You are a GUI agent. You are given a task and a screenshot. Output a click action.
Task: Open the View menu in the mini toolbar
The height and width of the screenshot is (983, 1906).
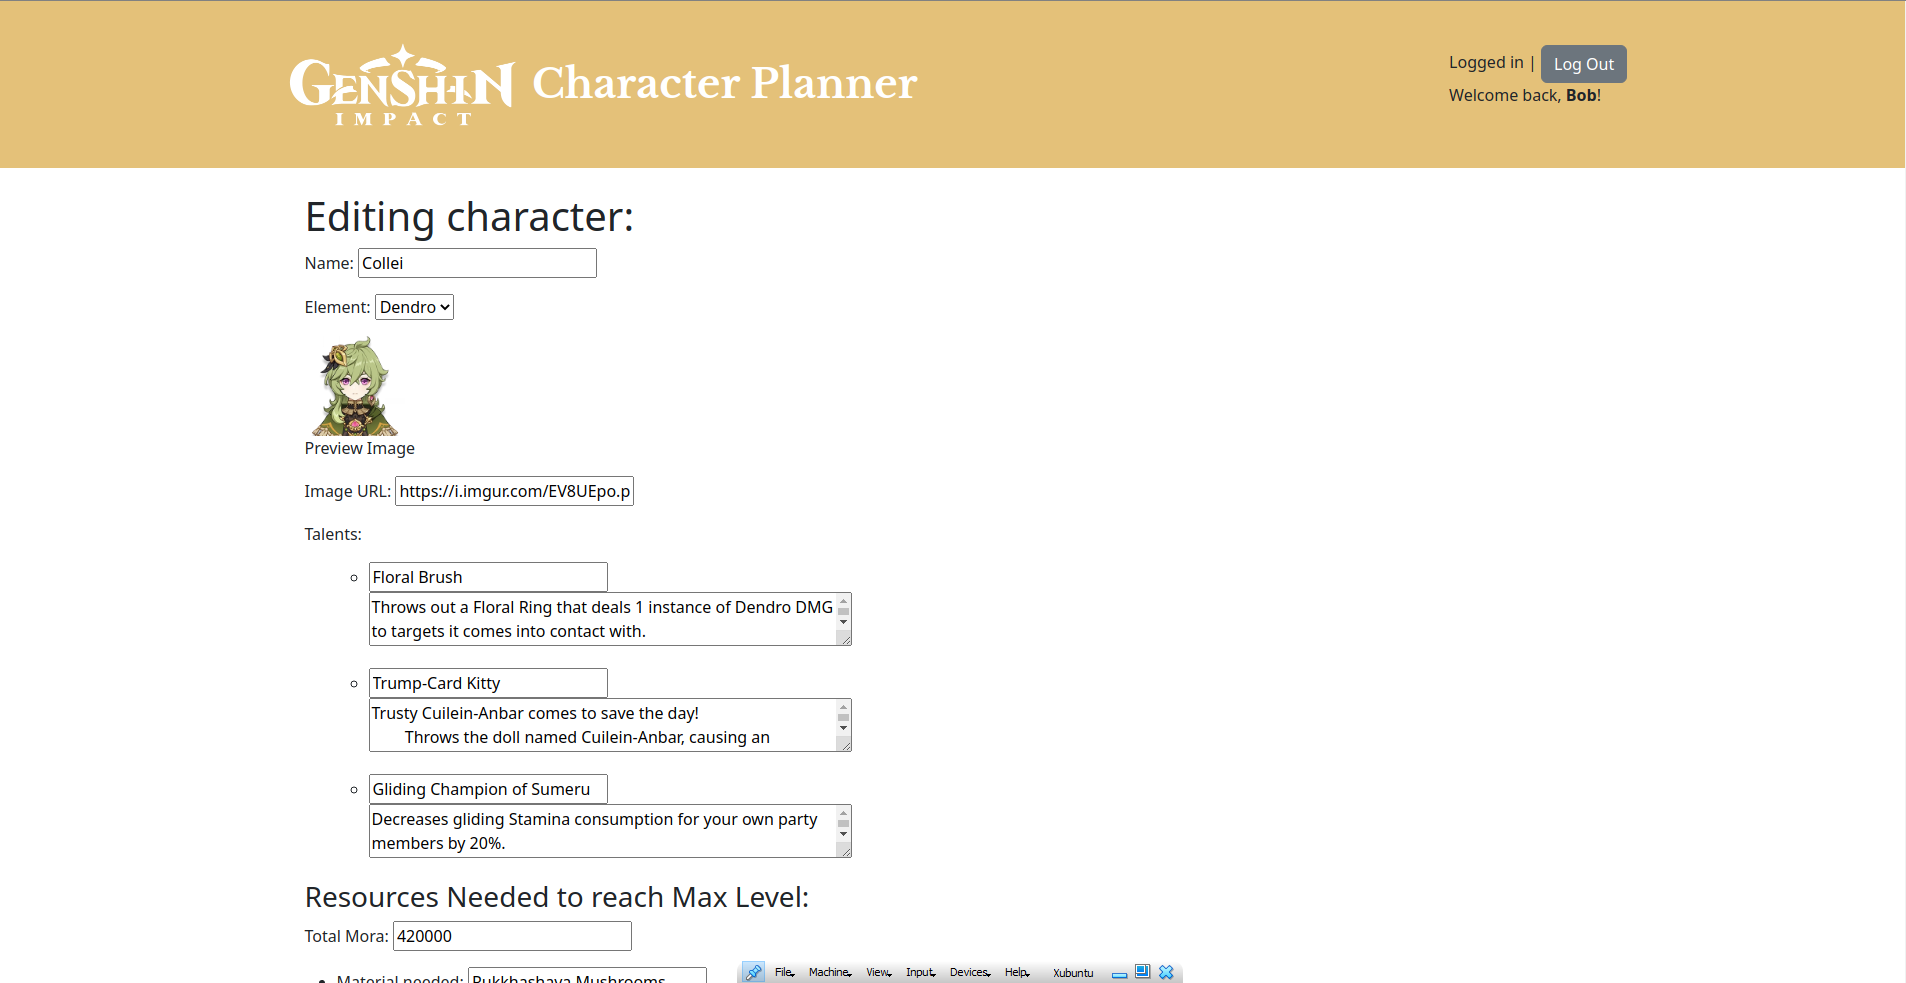pos(875,971)
